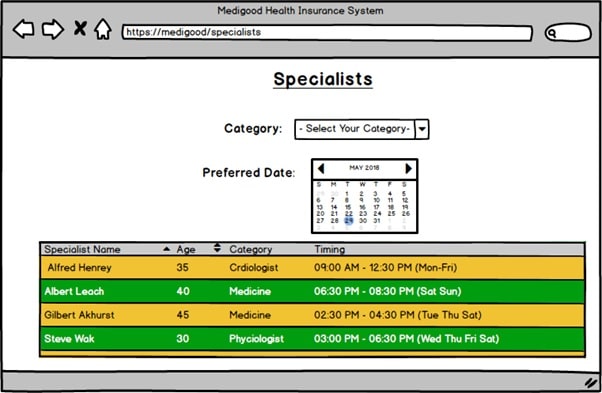Select Steve Wak in the table
The image size is (602, 393).
(x=69, y=339)
